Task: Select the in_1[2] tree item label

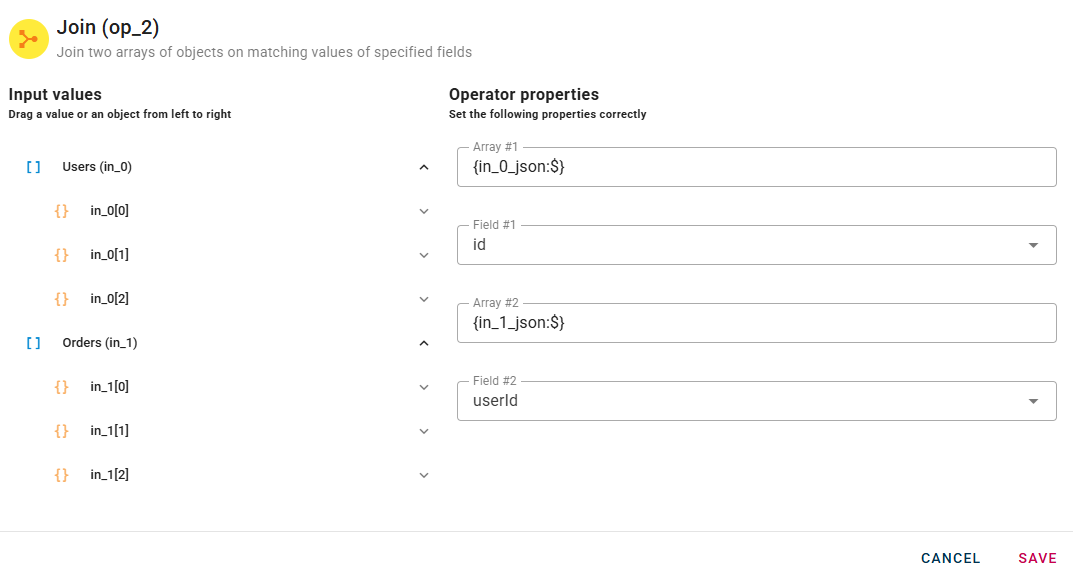Action: [x=110, y=475]
